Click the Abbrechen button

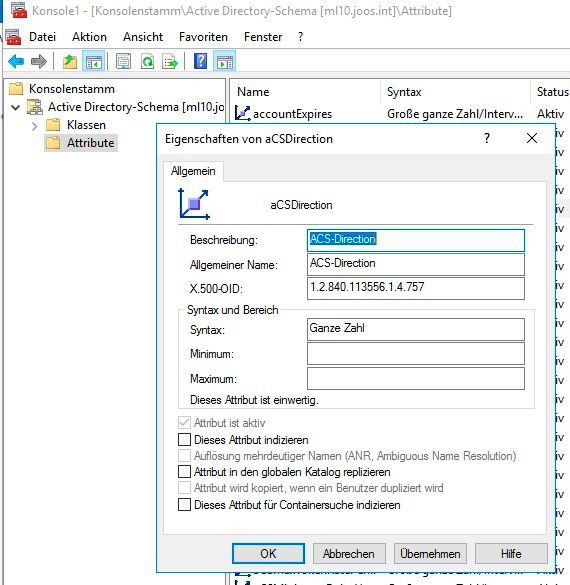point(349,553)
